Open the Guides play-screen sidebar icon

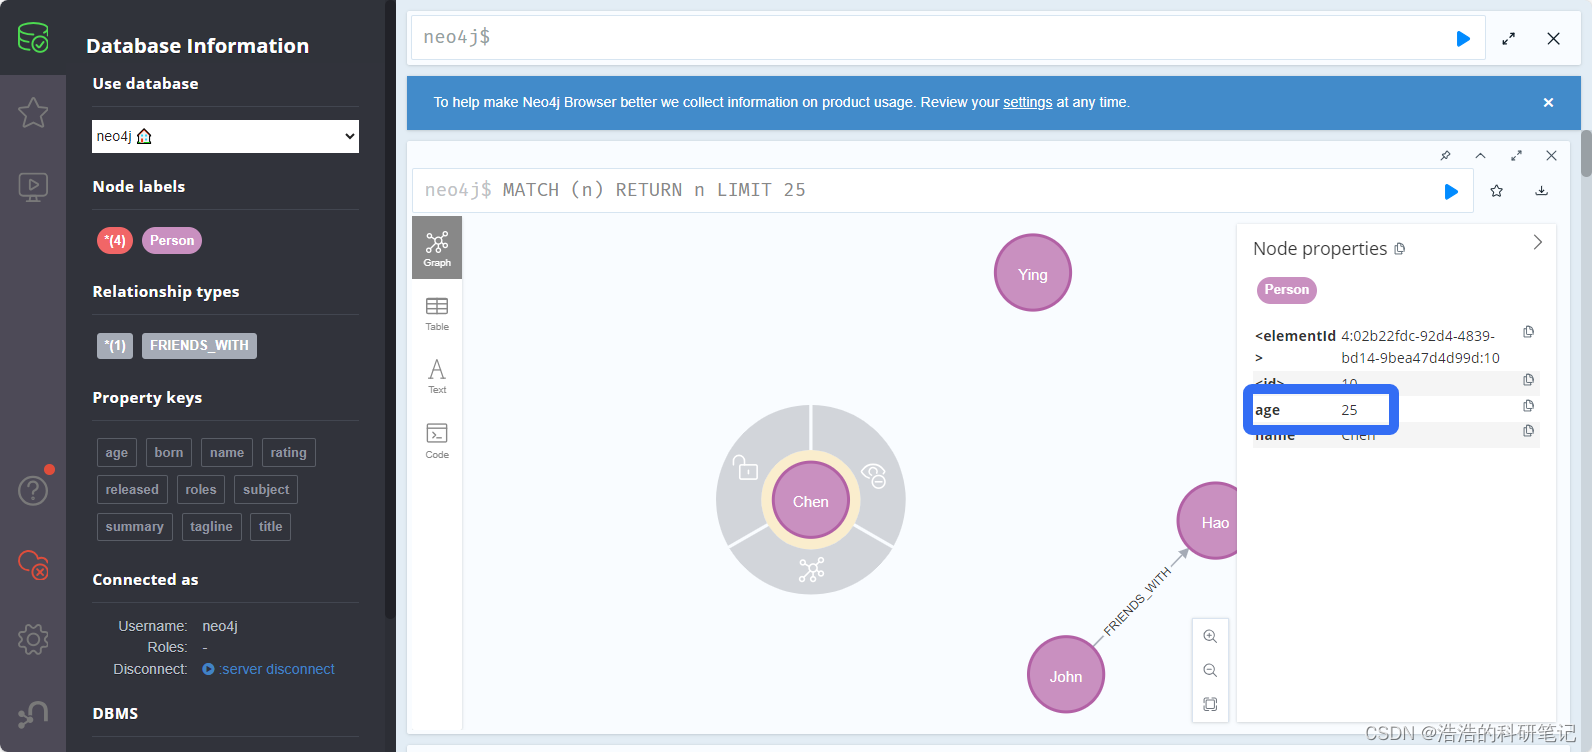(33, 187)
